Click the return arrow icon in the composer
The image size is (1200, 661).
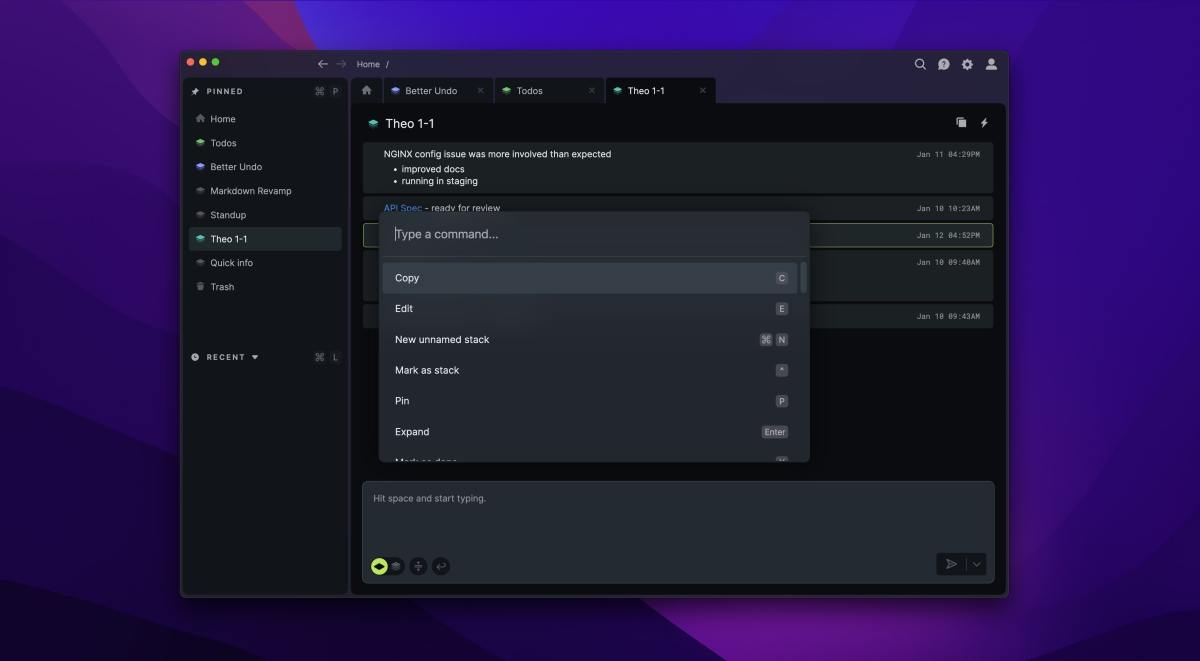440,566
